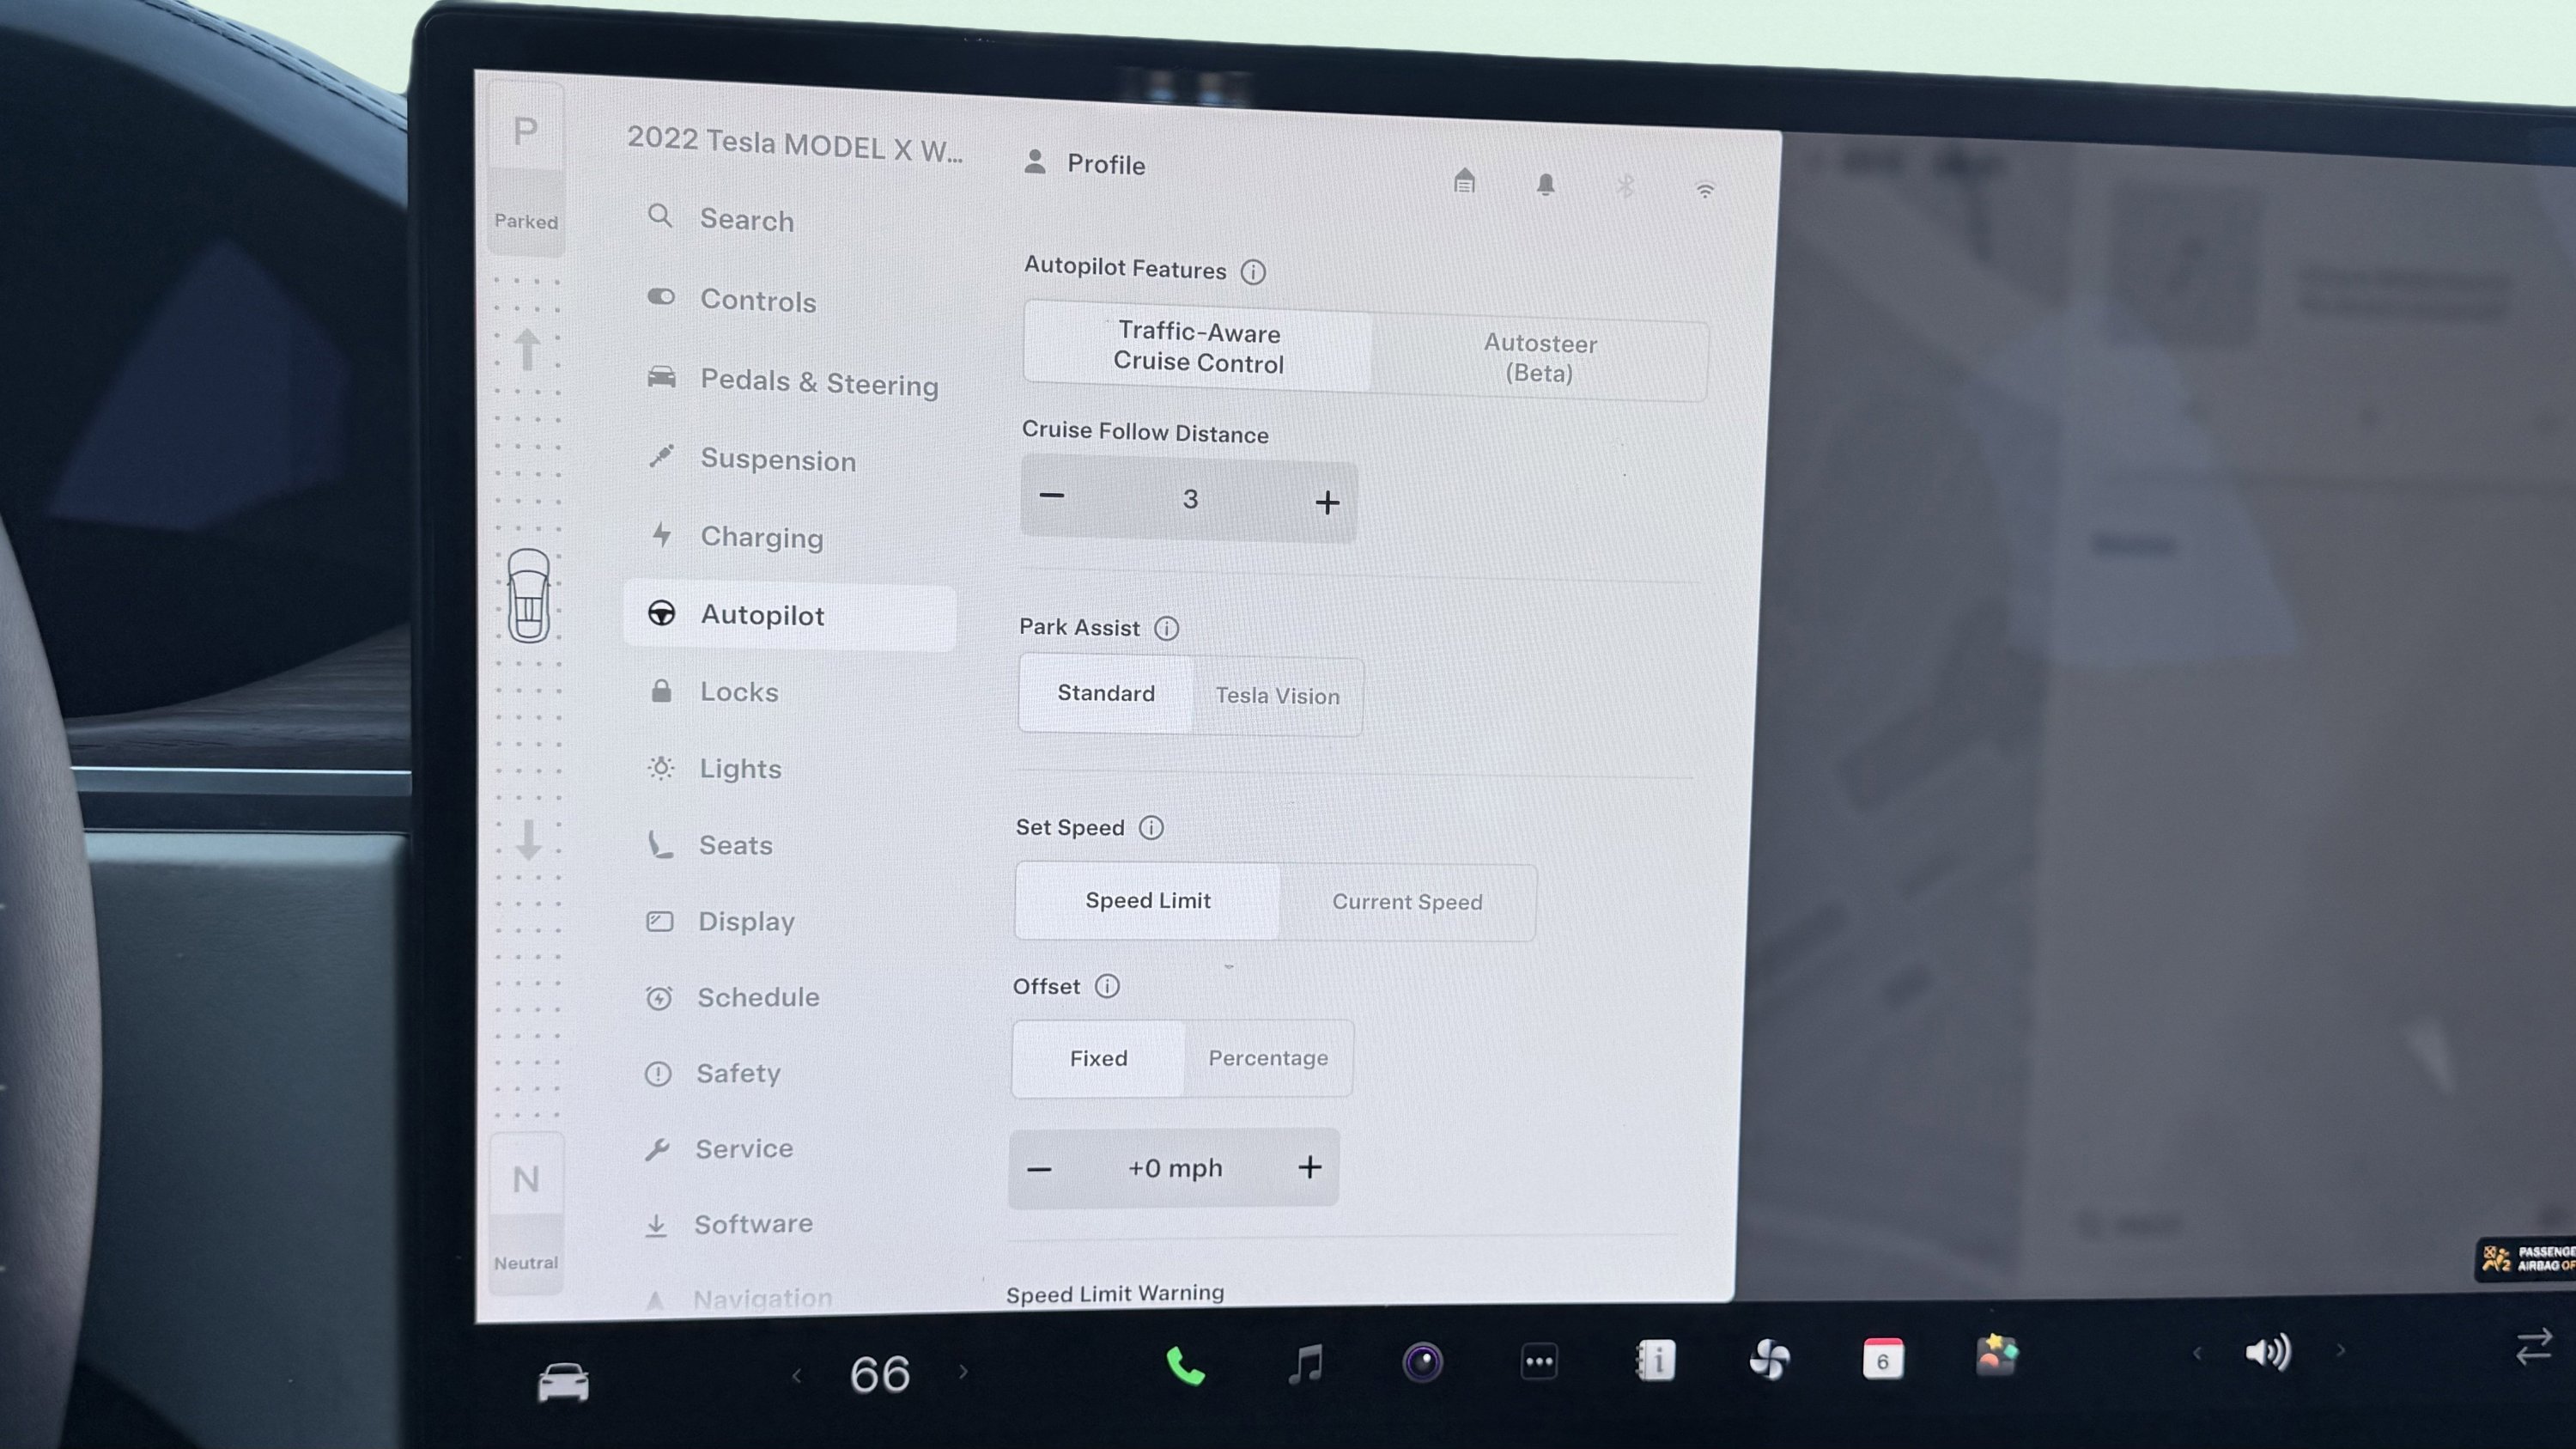This screenshot has height=1449, width=2576.
Task: Select Autosteer (Beta) option
Action: pos(1540,358)
